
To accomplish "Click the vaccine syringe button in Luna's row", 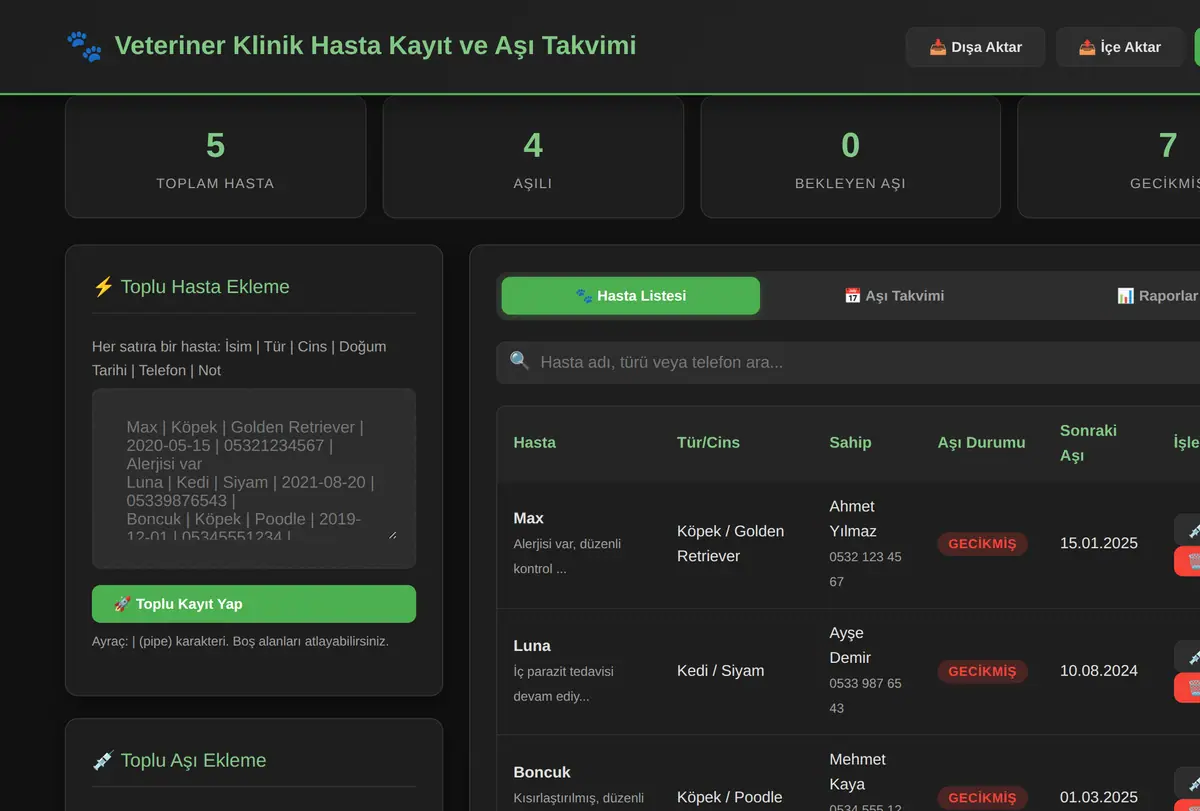I will point(1188,656).
